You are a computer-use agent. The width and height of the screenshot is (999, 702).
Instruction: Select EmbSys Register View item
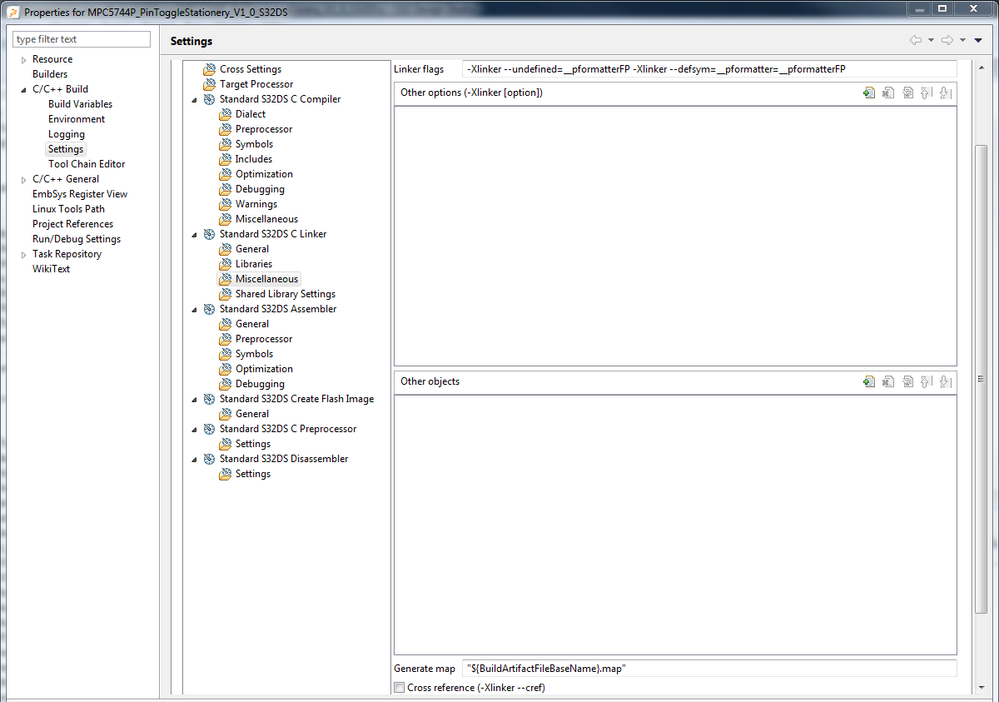click(x=80, y=194)
